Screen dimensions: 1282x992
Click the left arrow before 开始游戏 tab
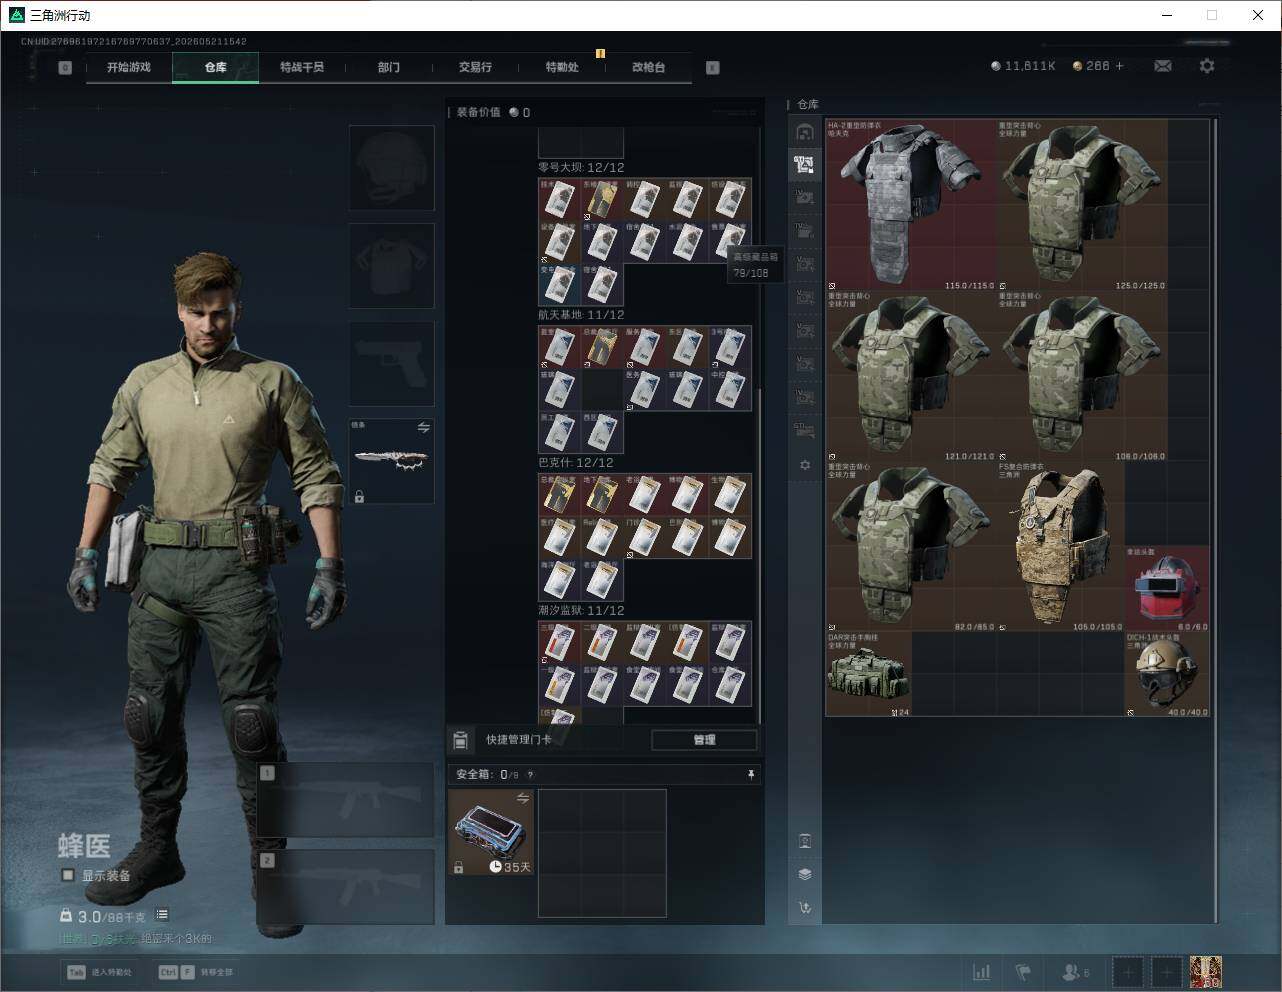[x=65, y=67]
